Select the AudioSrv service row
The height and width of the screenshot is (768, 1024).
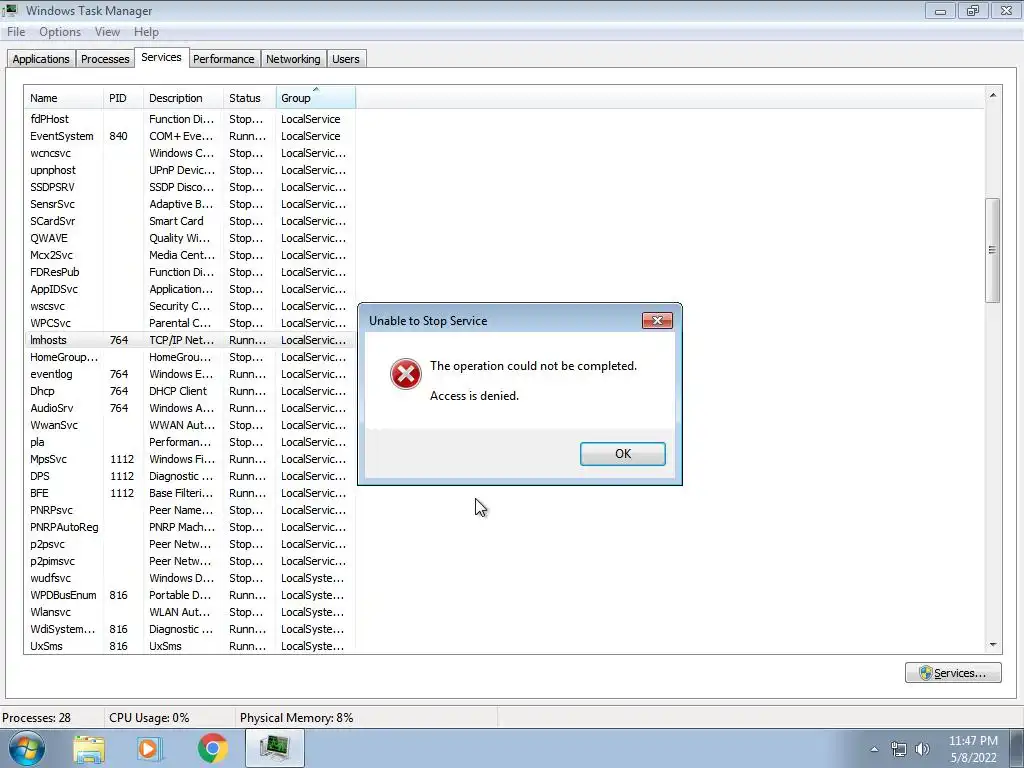point(189,408)
